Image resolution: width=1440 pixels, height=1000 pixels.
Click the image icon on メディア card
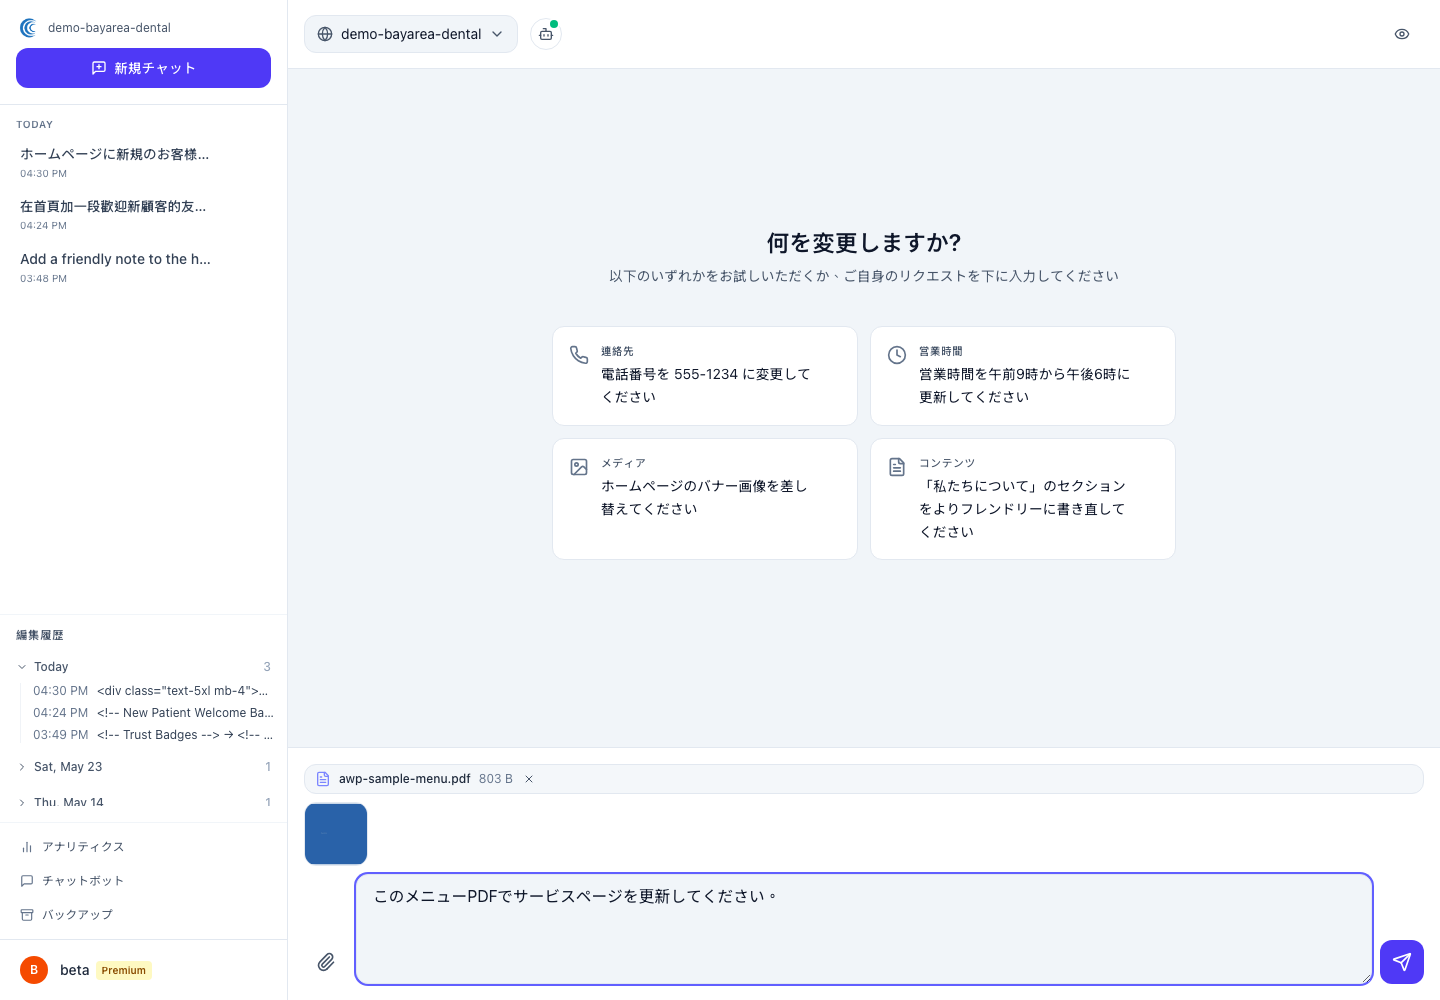click(579, 467)
